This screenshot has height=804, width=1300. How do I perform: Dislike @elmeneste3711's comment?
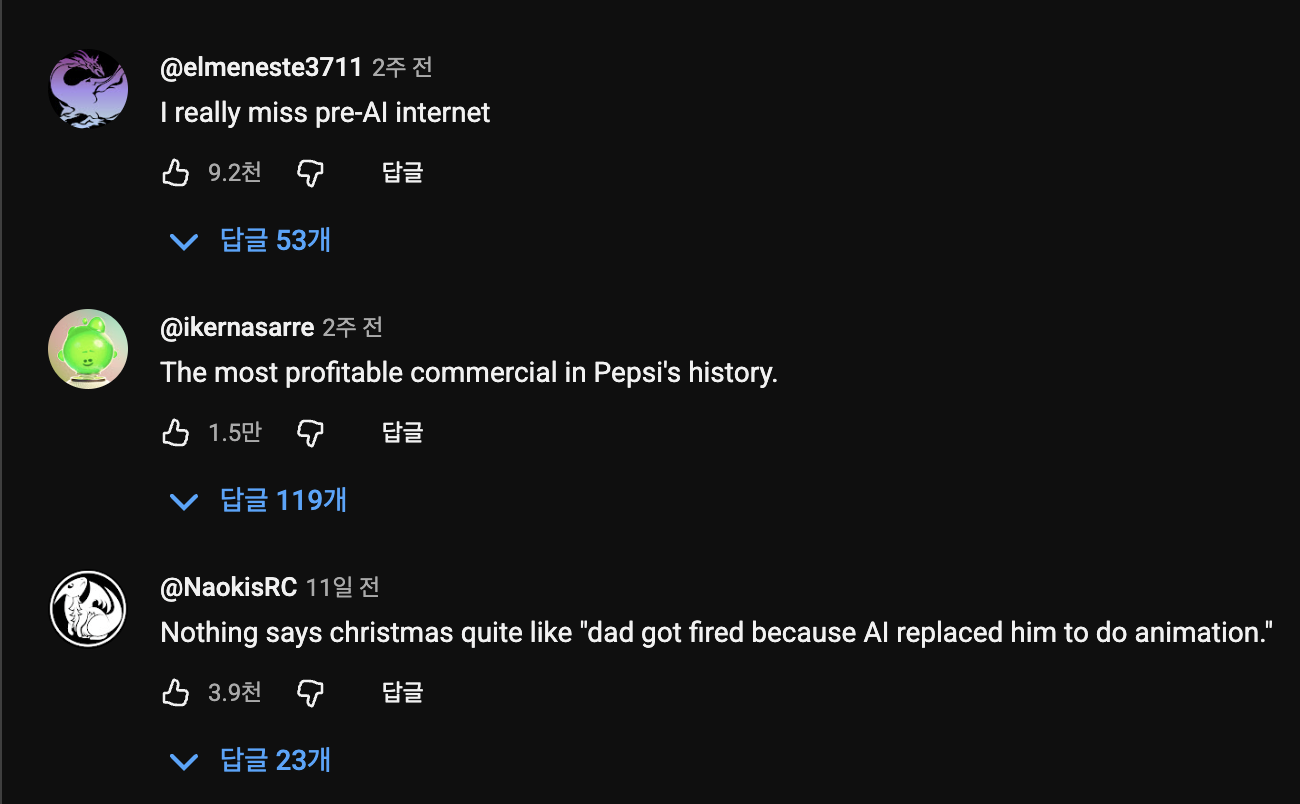[311, 172]
